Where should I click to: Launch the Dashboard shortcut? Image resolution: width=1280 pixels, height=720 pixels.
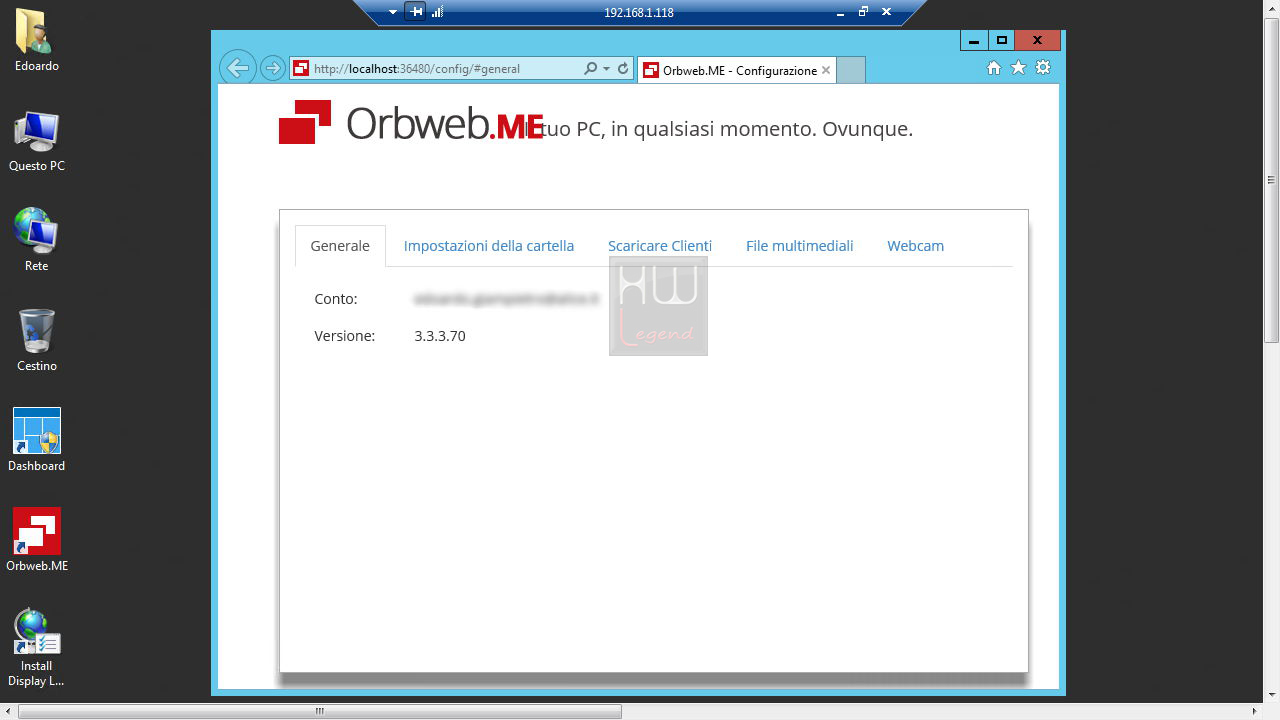[36, 441]
